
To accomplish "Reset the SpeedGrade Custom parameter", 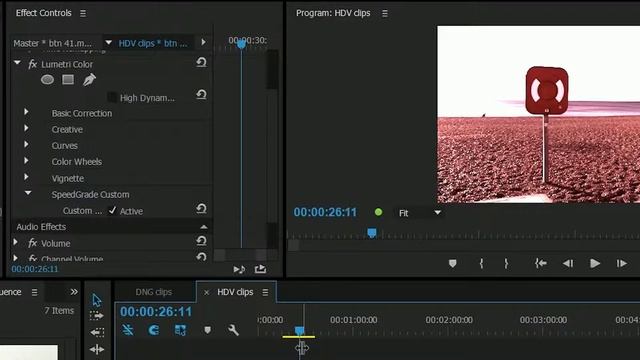I will tap(201, 209).
